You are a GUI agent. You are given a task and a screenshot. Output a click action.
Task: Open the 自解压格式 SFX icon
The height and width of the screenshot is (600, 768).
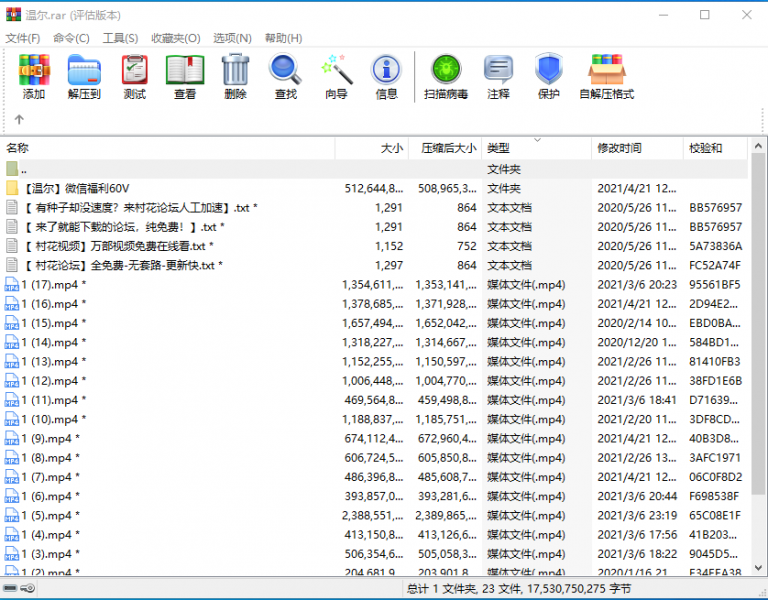607,76
